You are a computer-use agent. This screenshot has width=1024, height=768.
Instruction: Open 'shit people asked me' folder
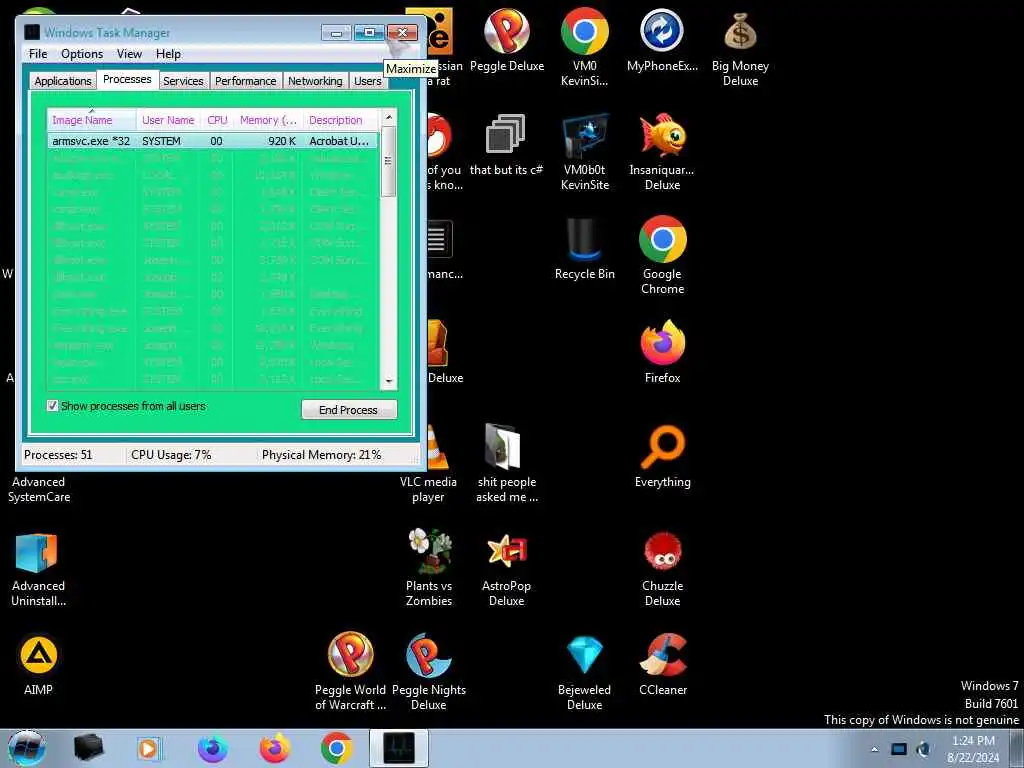click(x=506, y=462)
